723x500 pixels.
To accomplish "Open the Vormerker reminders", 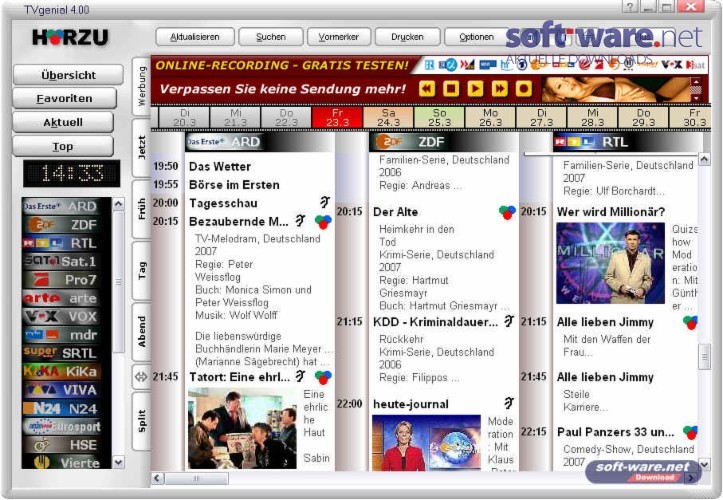I will click(339, 37).
